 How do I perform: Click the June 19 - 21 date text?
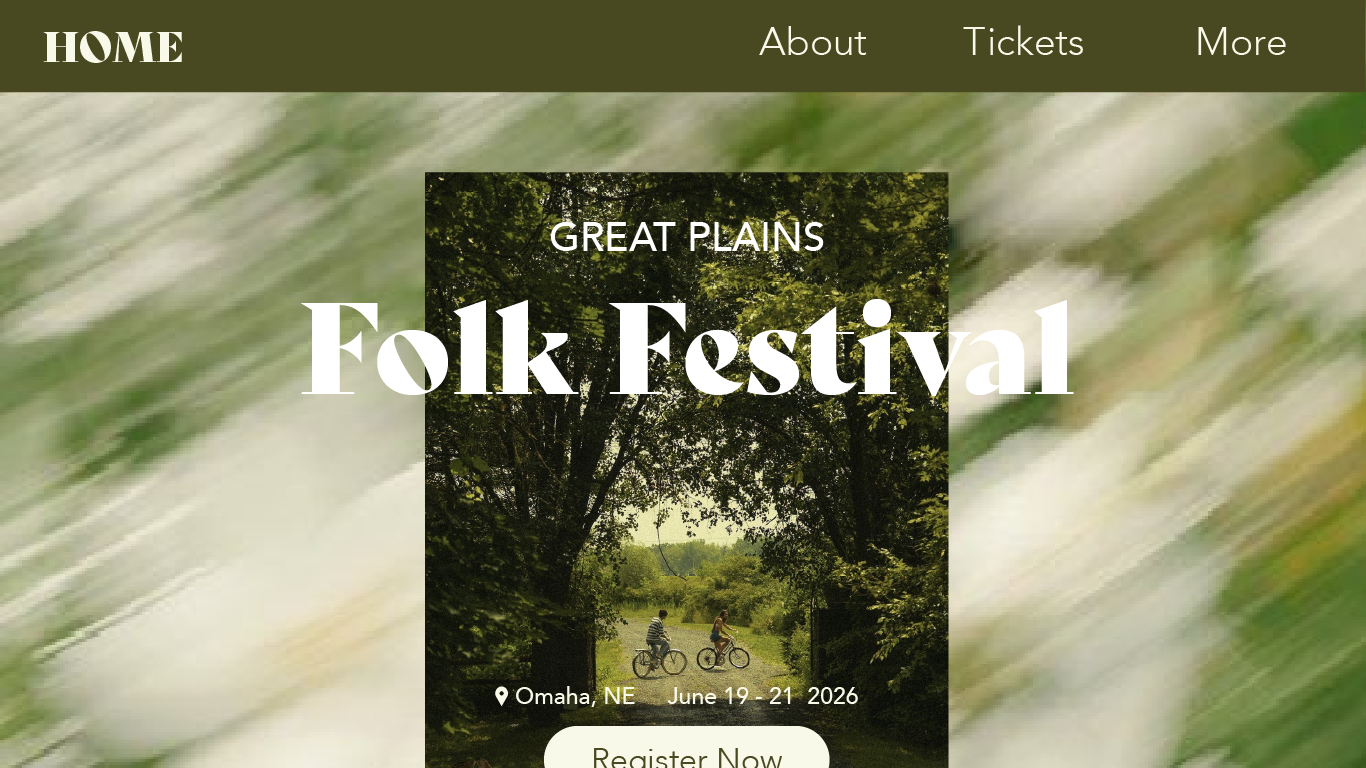730,696
